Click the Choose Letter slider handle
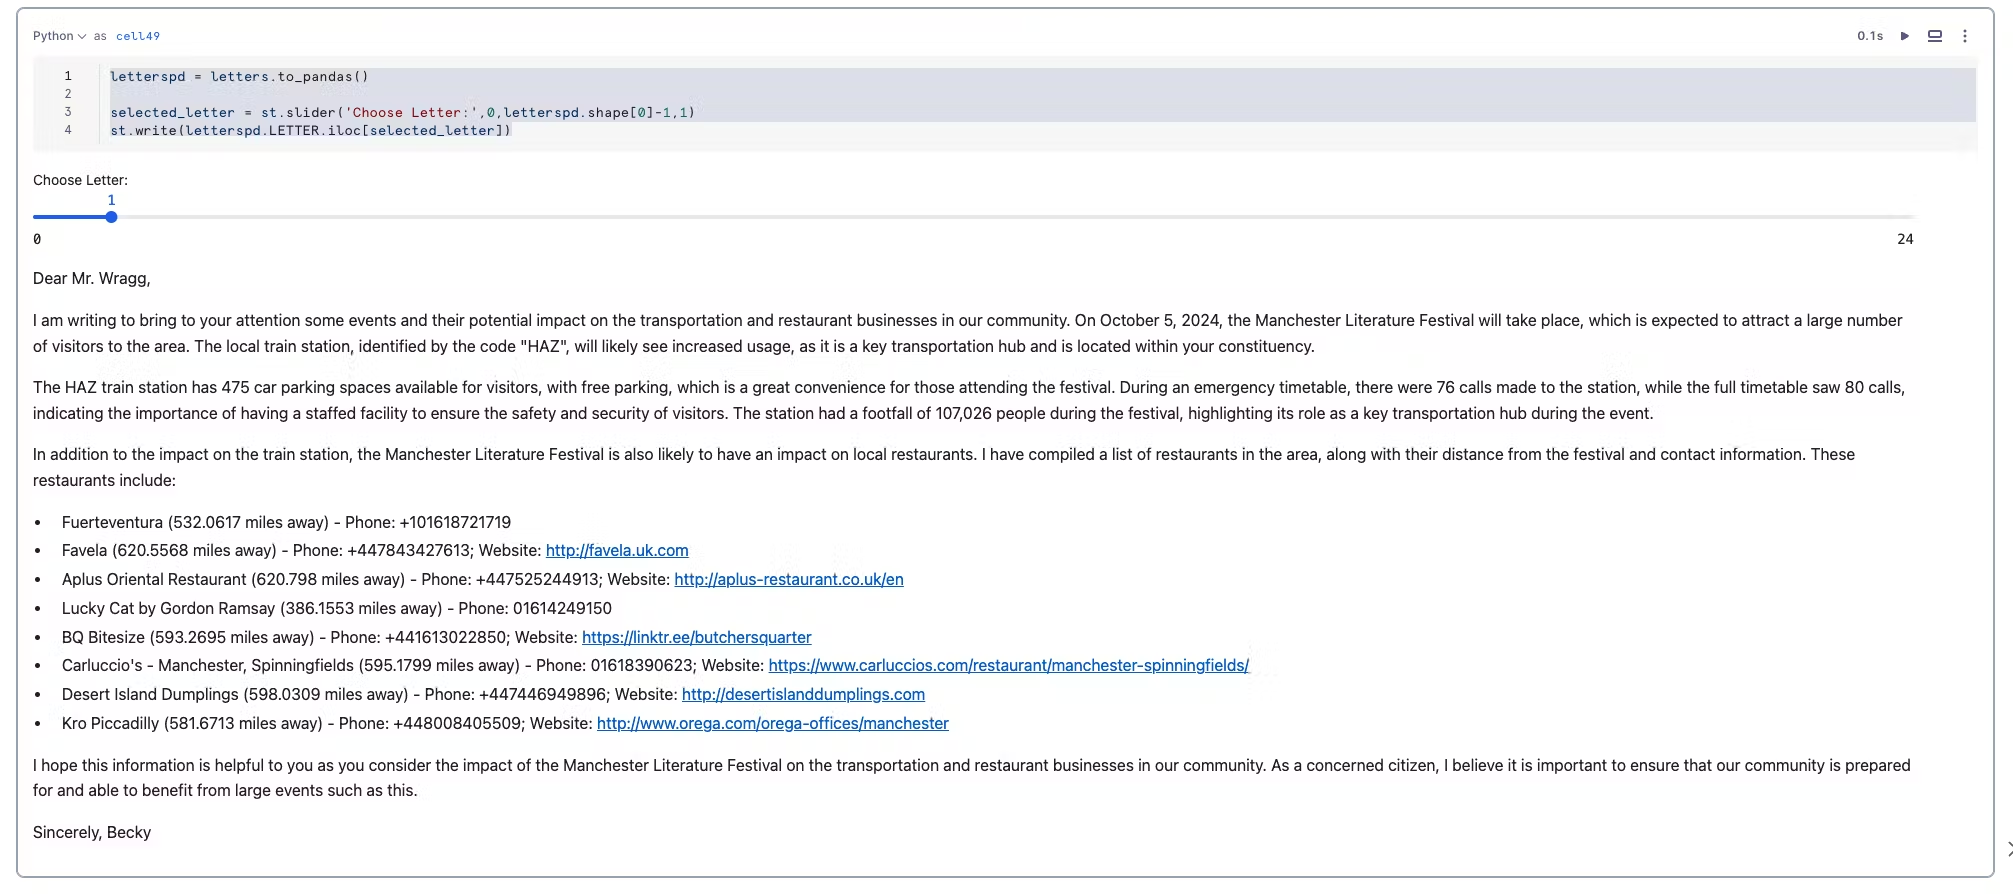 point(111,217)
